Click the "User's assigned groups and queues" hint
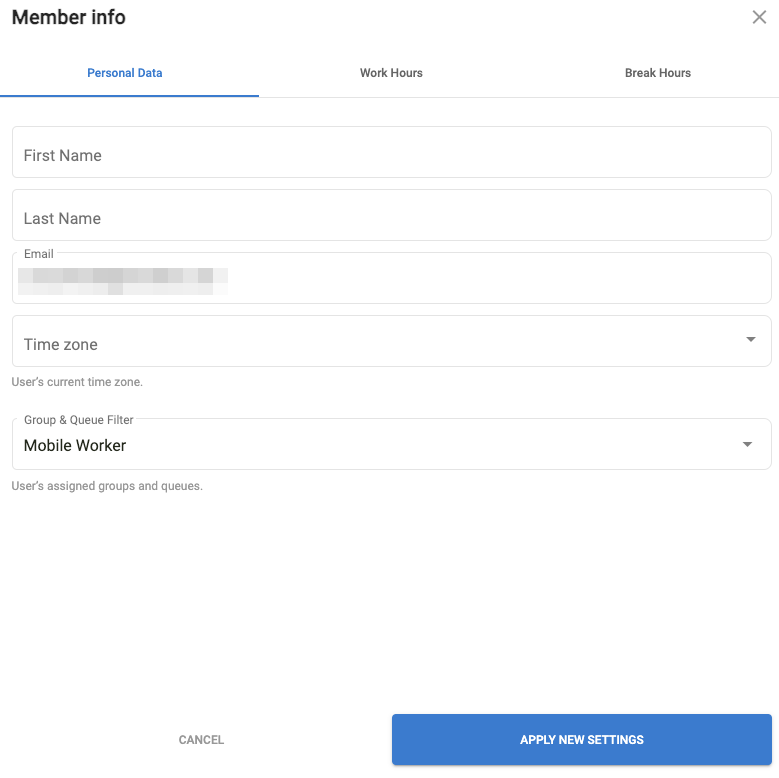The height and width of the screenshot is (778, 779). [107, 486]
